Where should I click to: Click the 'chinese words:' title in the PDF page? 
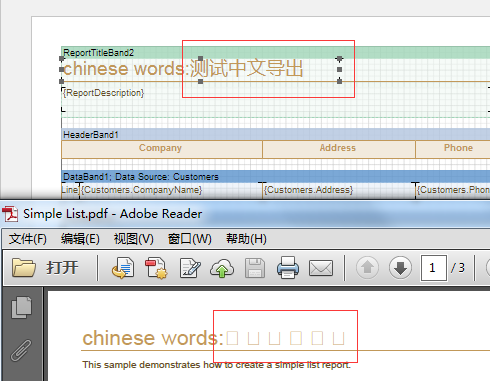pos(153,338)
